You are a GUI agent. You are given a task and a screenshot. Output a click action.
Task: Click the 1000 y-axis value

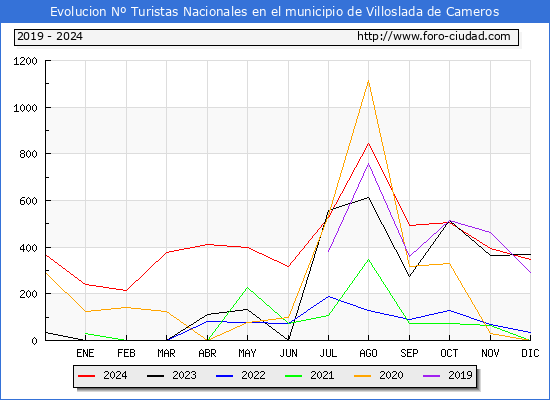pos(25,108)
